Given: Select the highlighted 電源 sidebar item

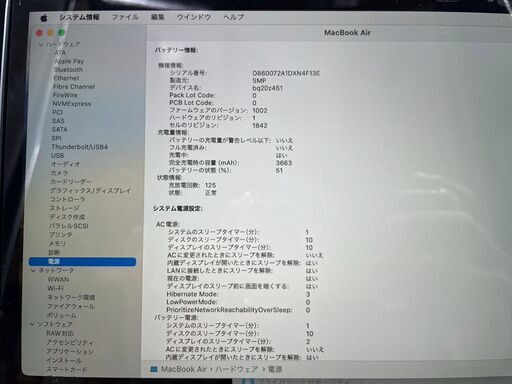Looking at the screenshot, I should tap(82, 262).
